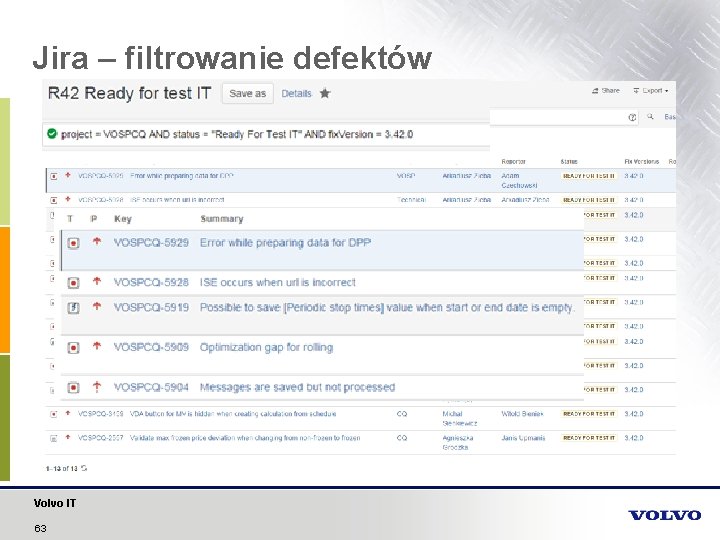
Task: Click the filter title R42 Ready for test IT
Action: [x=129, y=93]
